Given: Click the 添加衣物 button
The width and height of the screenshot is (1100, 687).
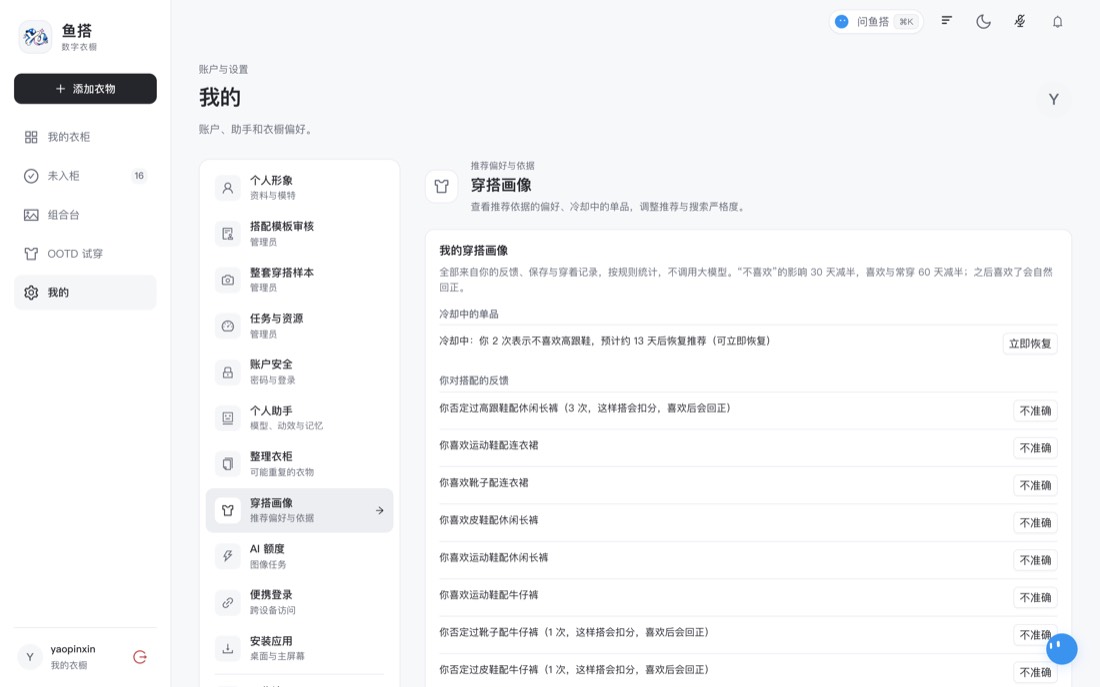Looking at the screenshot, I should [x=86, y=88].
